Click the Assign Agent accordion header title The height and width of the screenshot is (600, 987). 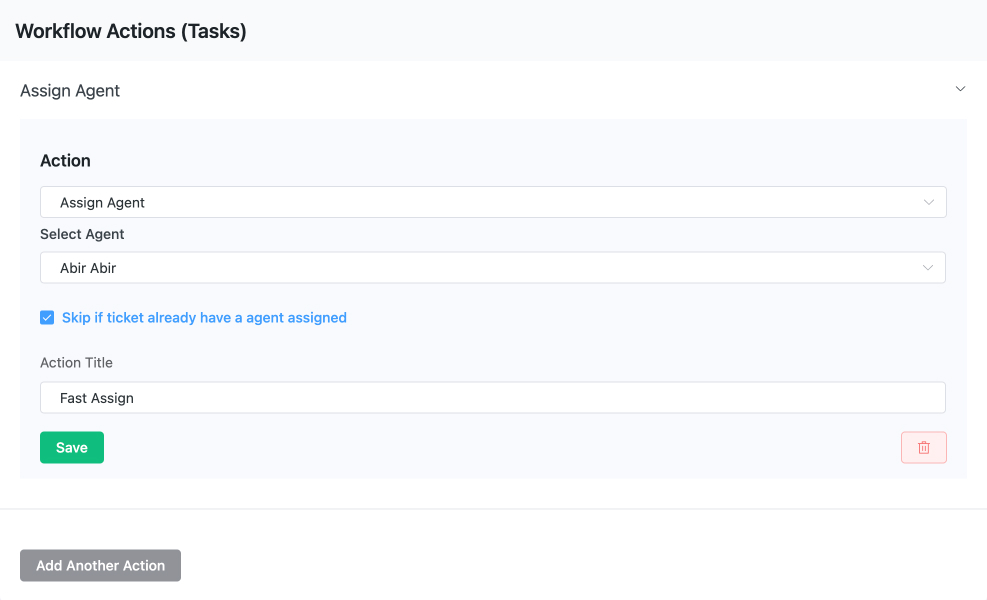point(70,91)
